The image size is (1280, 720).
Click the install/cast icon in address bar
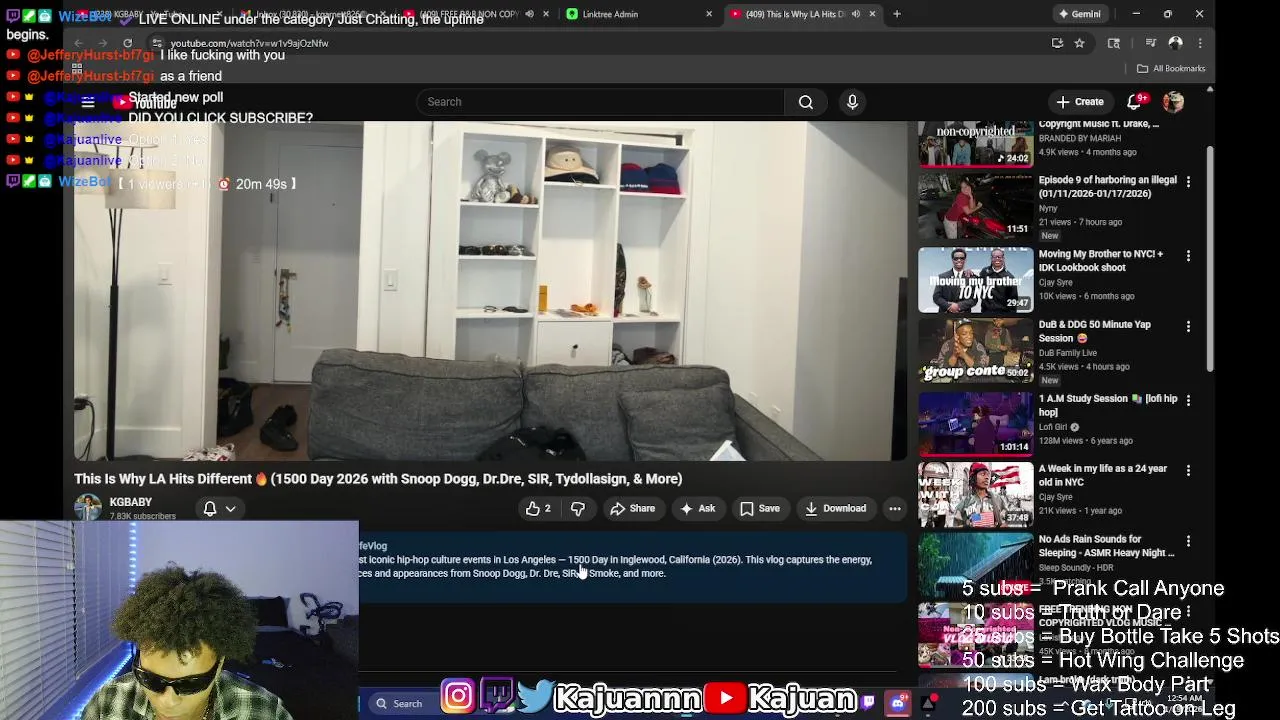(x=1057, y=43)
